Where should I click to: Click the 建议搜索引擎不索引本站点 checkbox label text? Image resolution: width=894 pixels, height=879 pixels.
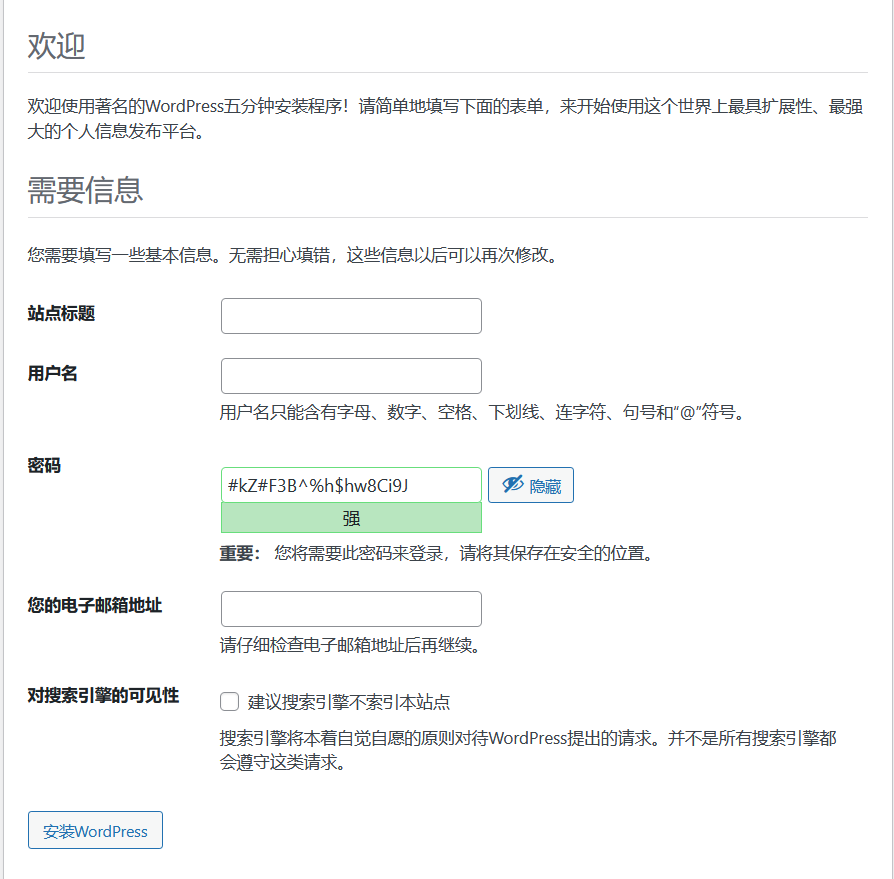tap(349, 702)
